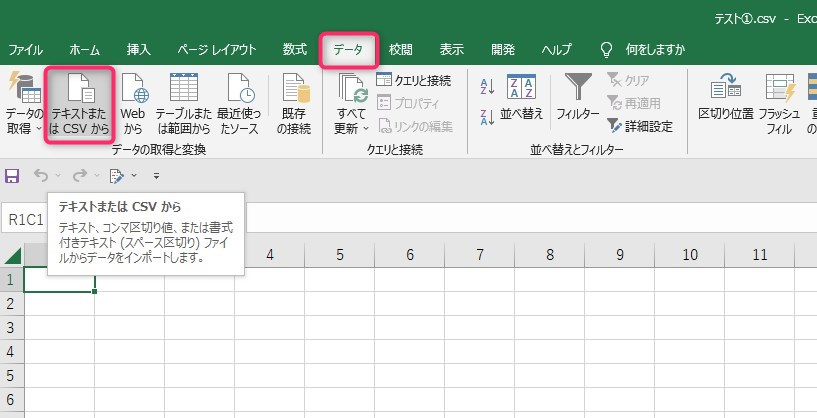
Task: Click the R1C1 name box
Action: pos(25,219)
